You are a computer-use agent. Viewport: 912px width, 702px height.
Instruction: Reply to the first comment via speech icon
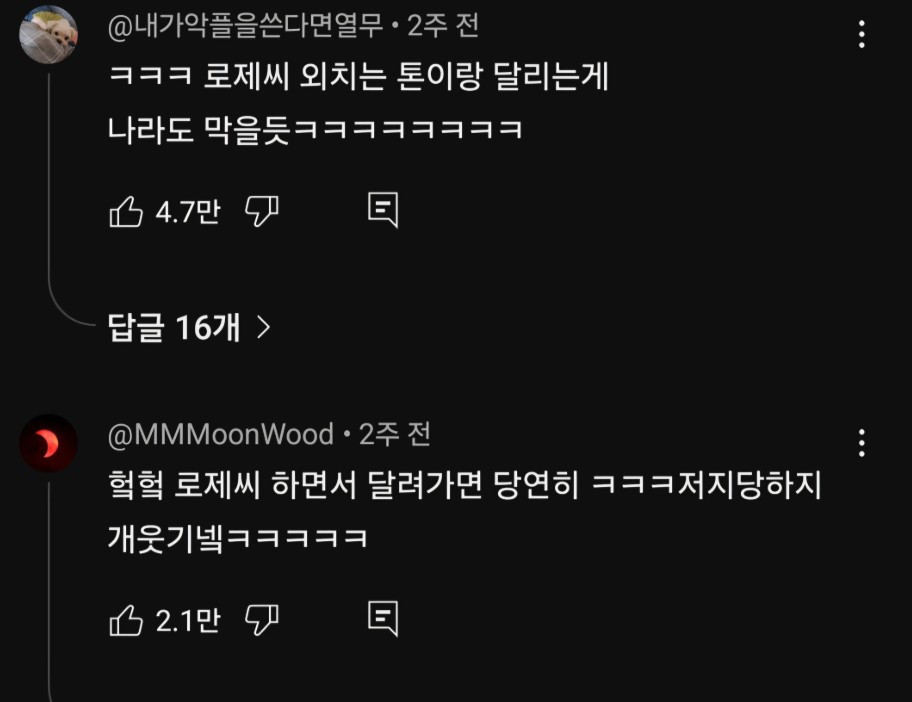tap(383, 210)
